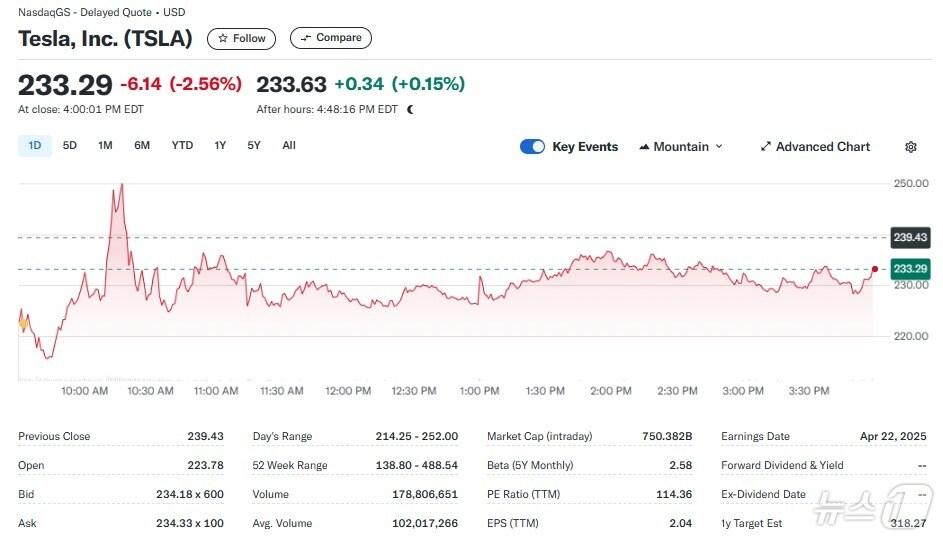Click the orange key event marker on chart
This screenshot has width=943, height=541.
click(23, 323)
